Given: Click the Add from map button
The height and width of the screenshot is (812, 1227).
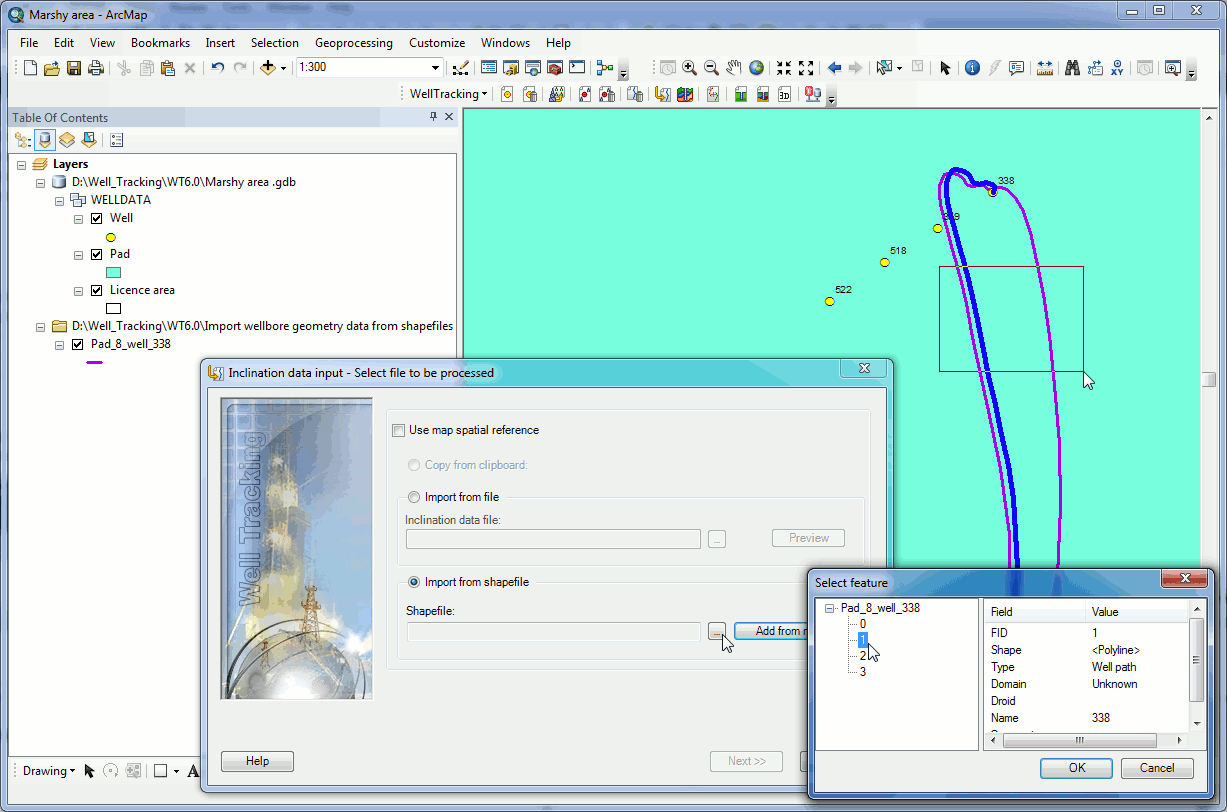Looking at the screenshot, I should tap(770, 631).
